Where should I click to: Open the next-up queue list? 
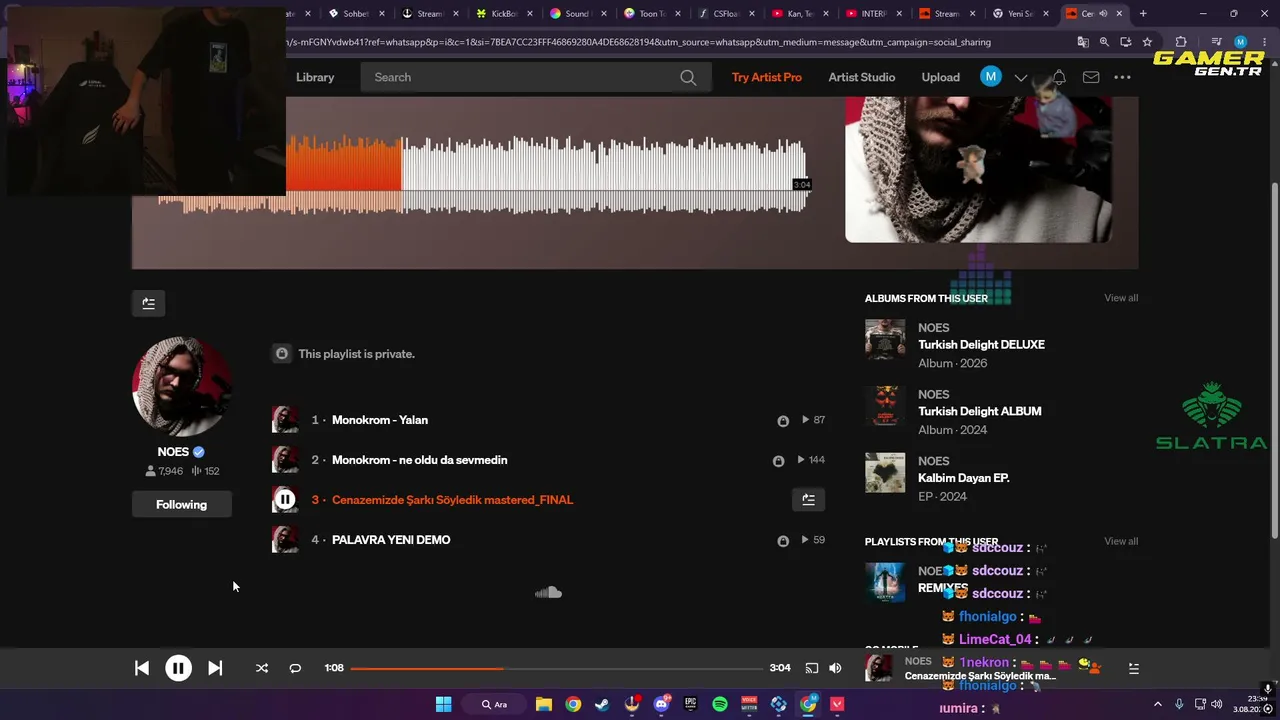coord(1134,668)
